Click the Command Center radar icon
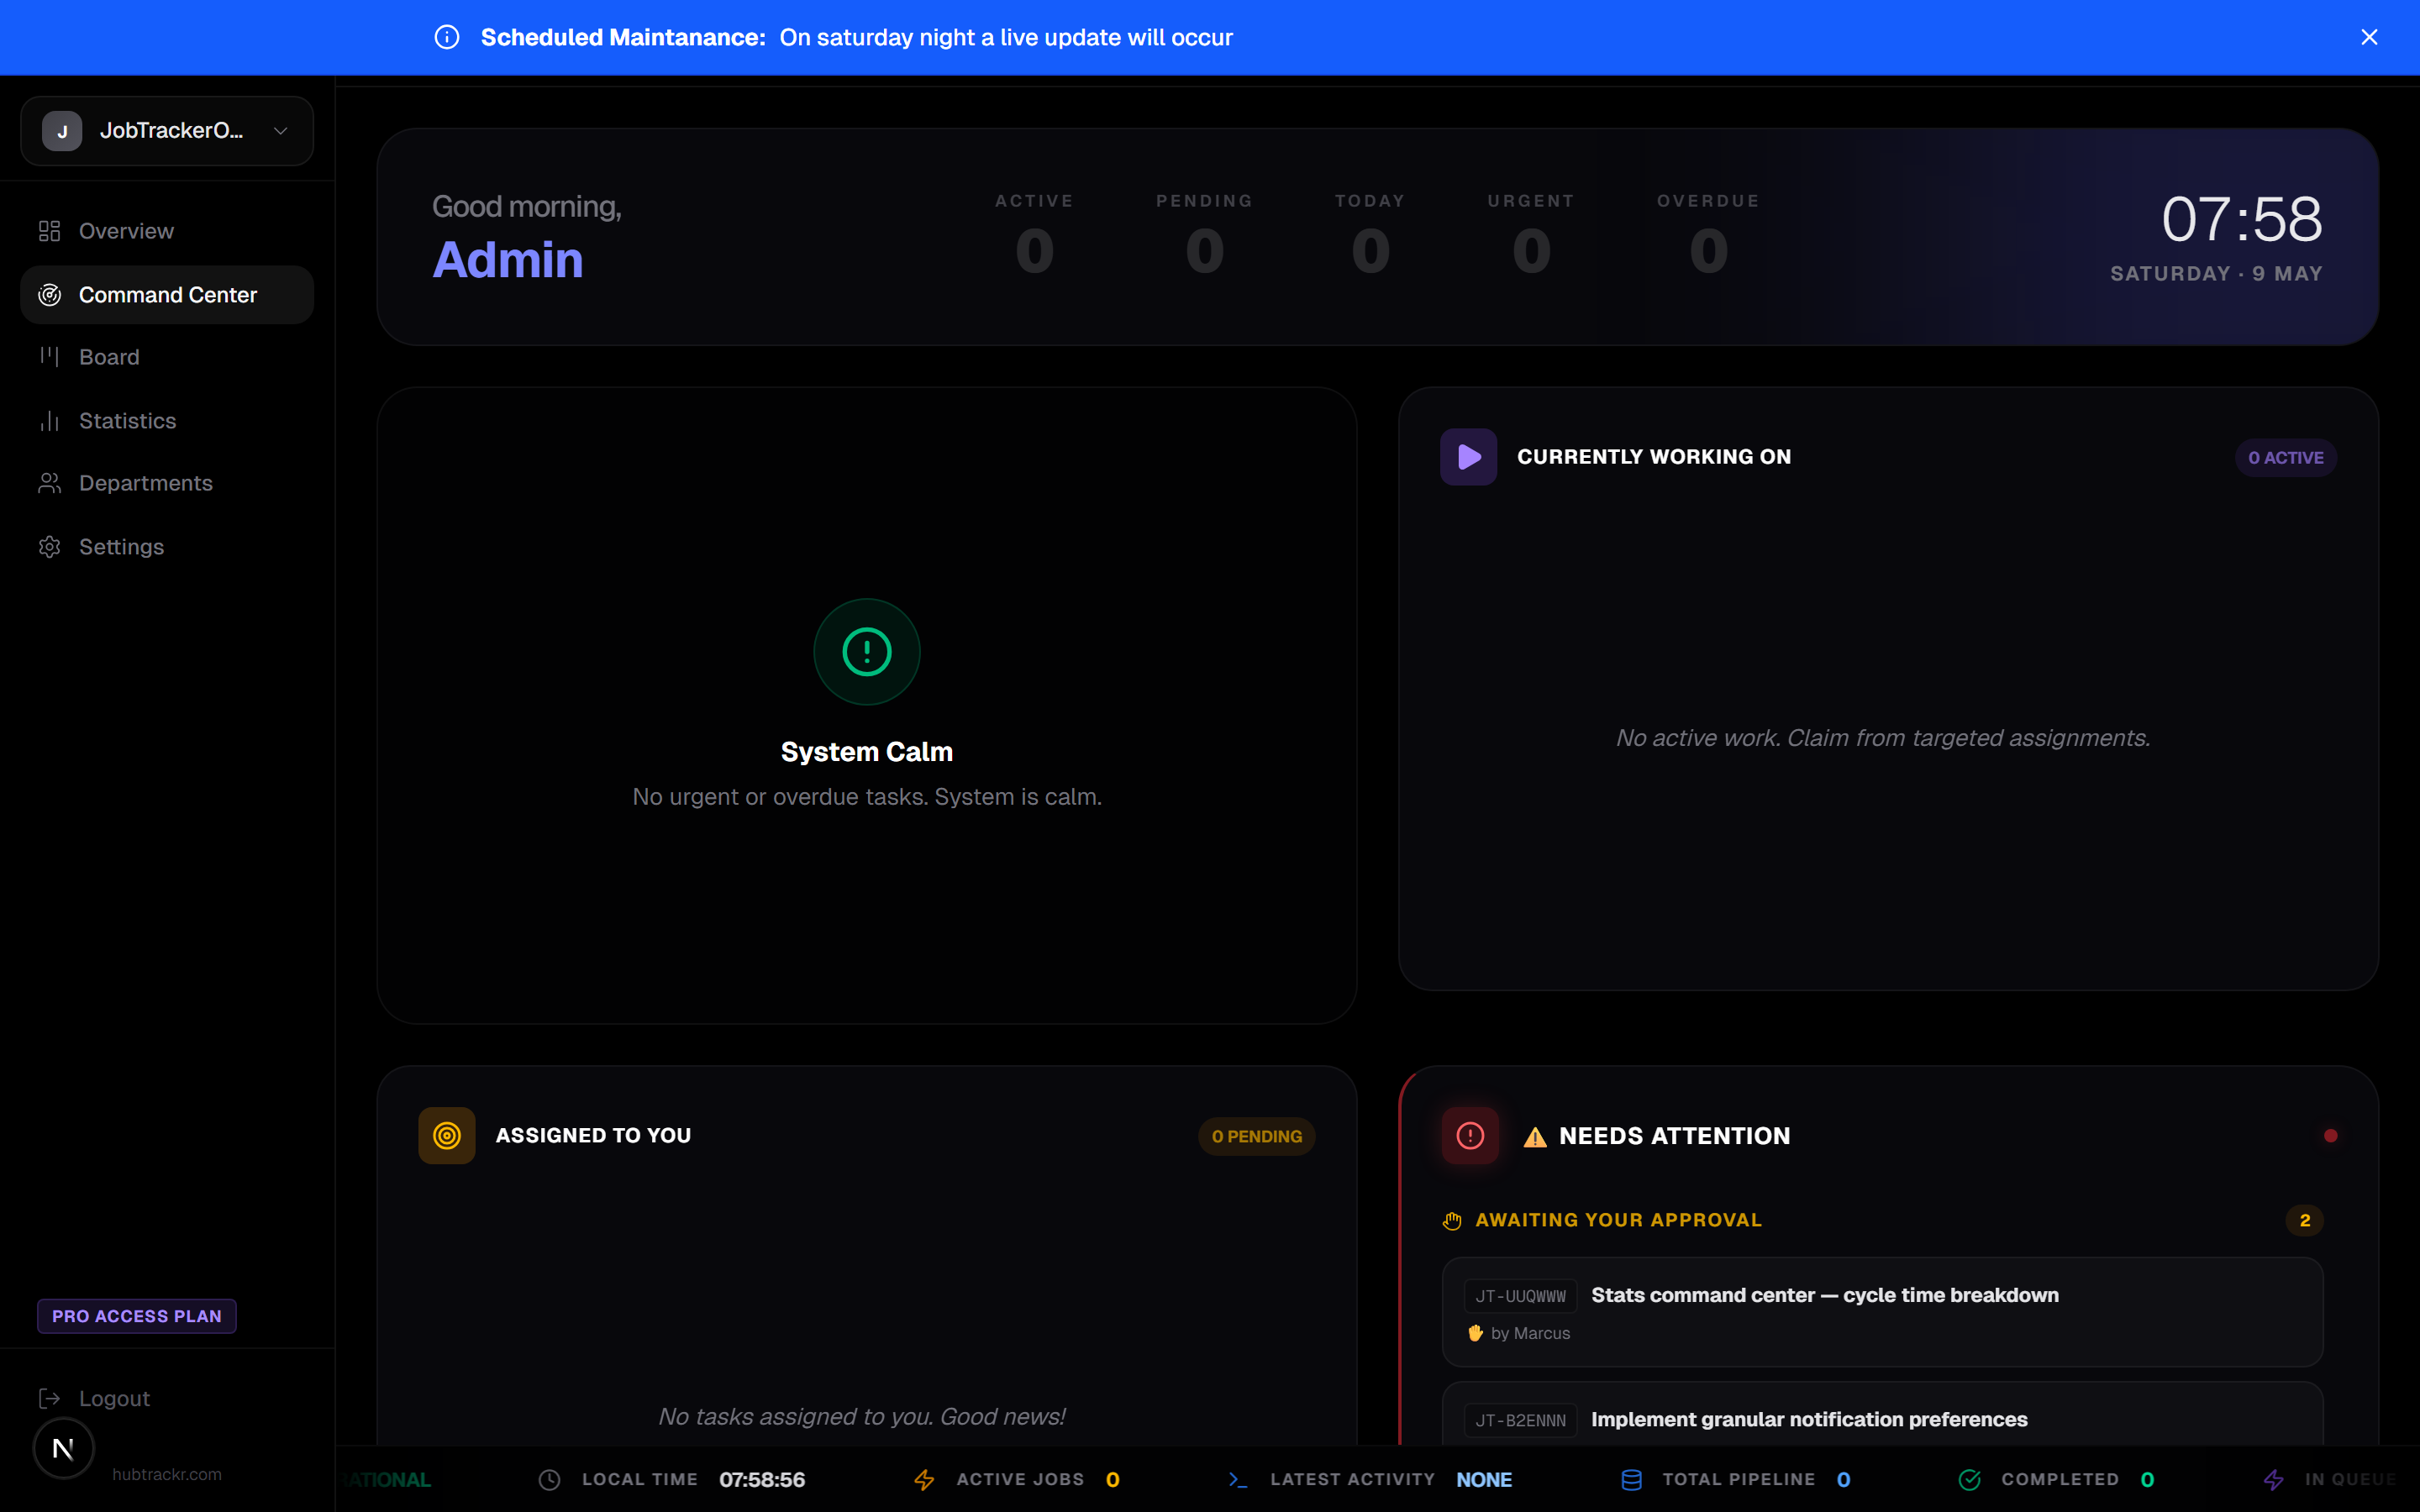This screenshot has height=1512, width=2420. 50,295
